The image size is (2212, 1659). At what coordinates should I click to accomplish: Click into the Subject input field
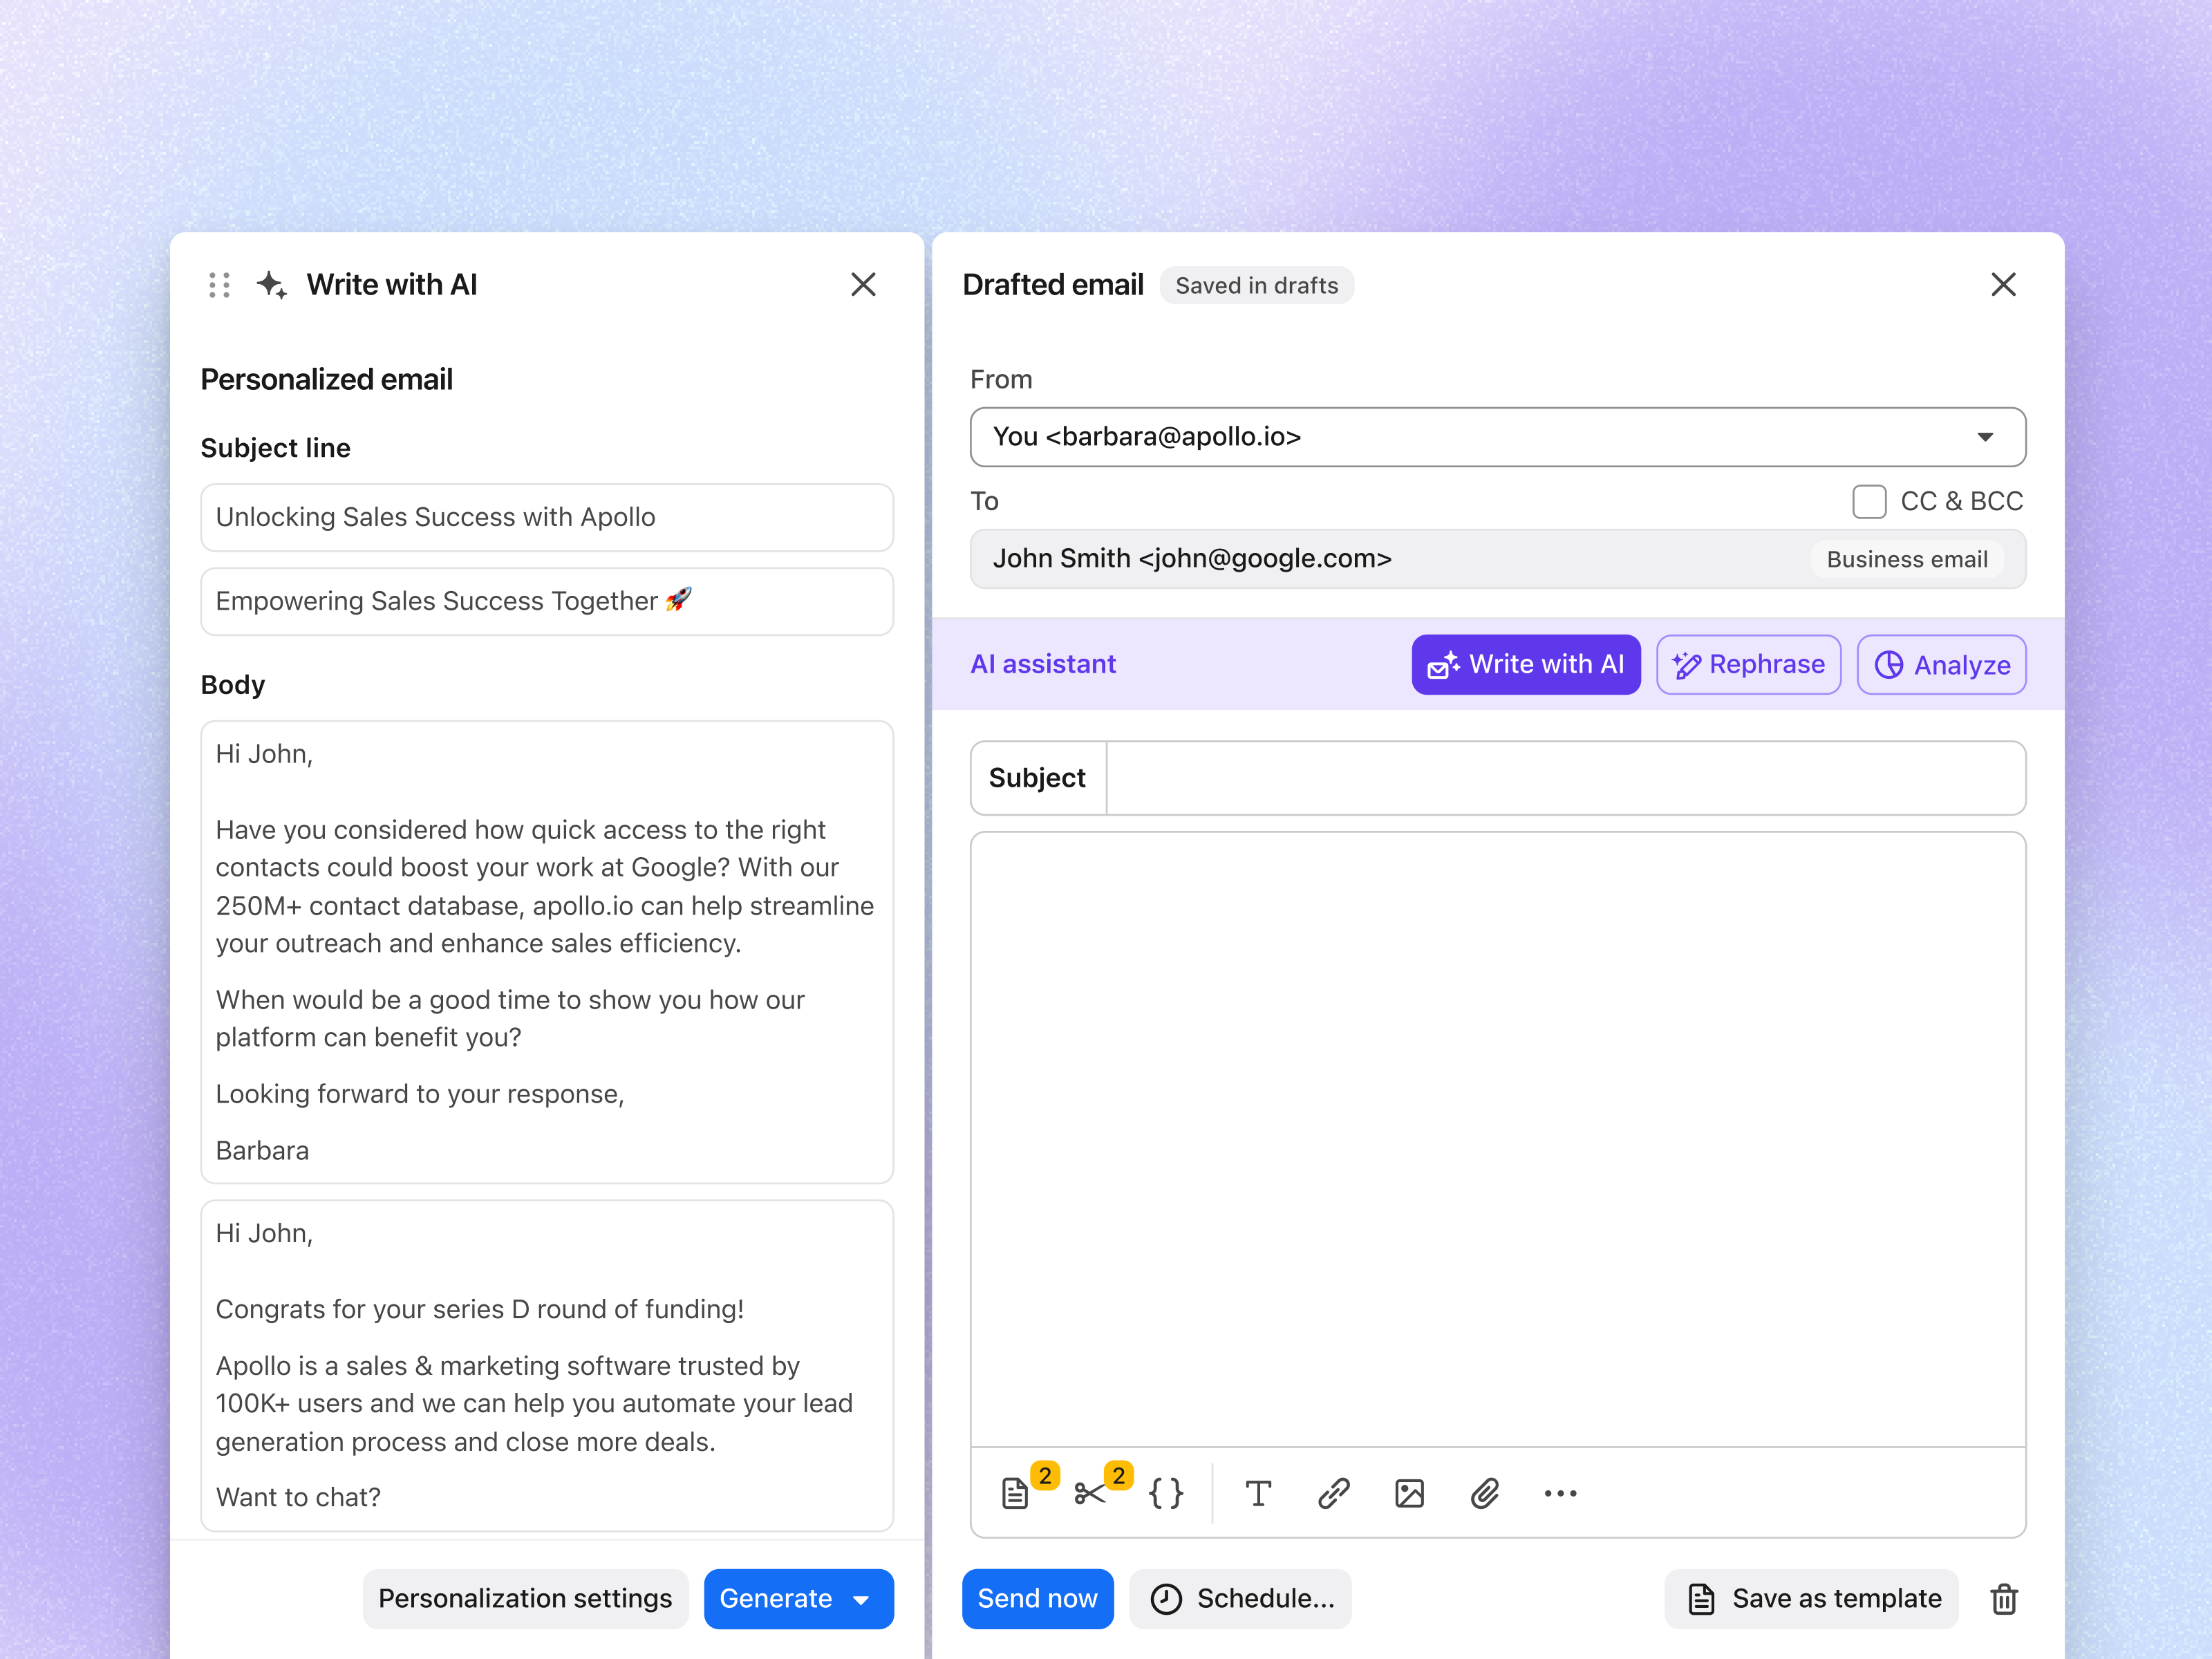pyautogui.click(x=1565, y=778)
